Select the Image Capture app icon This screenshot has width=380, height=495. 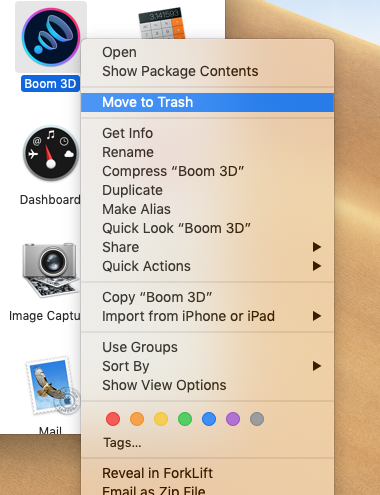51,270
